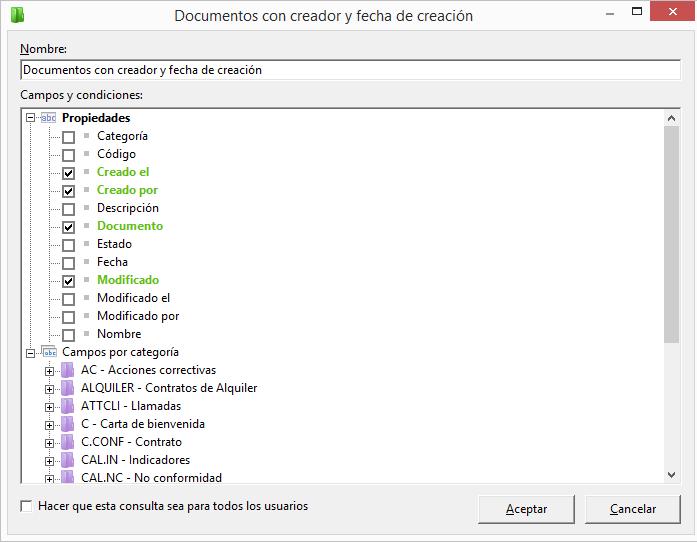Screen dimensions: 697x542
Task: Expand the C - Carta de bienvenida node
Action: click(x=49, y=426)
